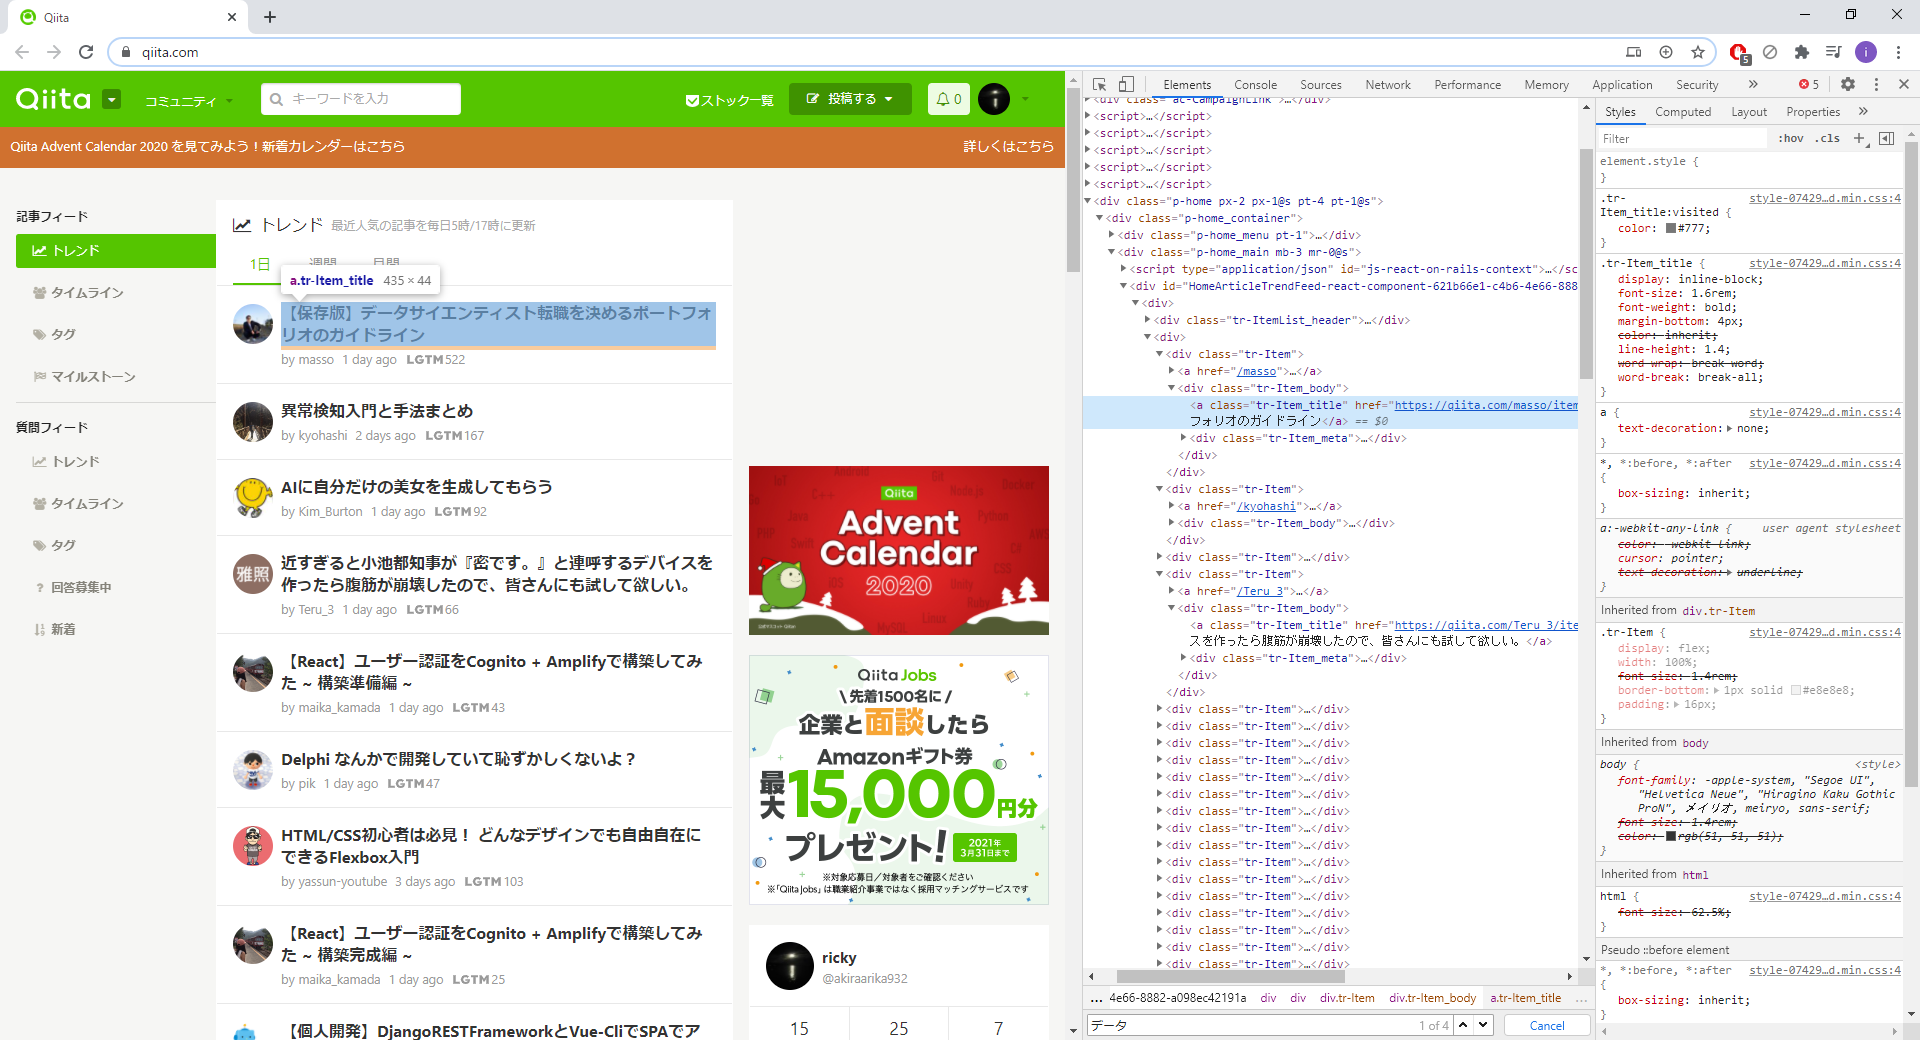Image resolution: width=1920 pixels, height=1040 pixels.
Task: Toggle the .cls element classes editor
Action: point(1827,138)
